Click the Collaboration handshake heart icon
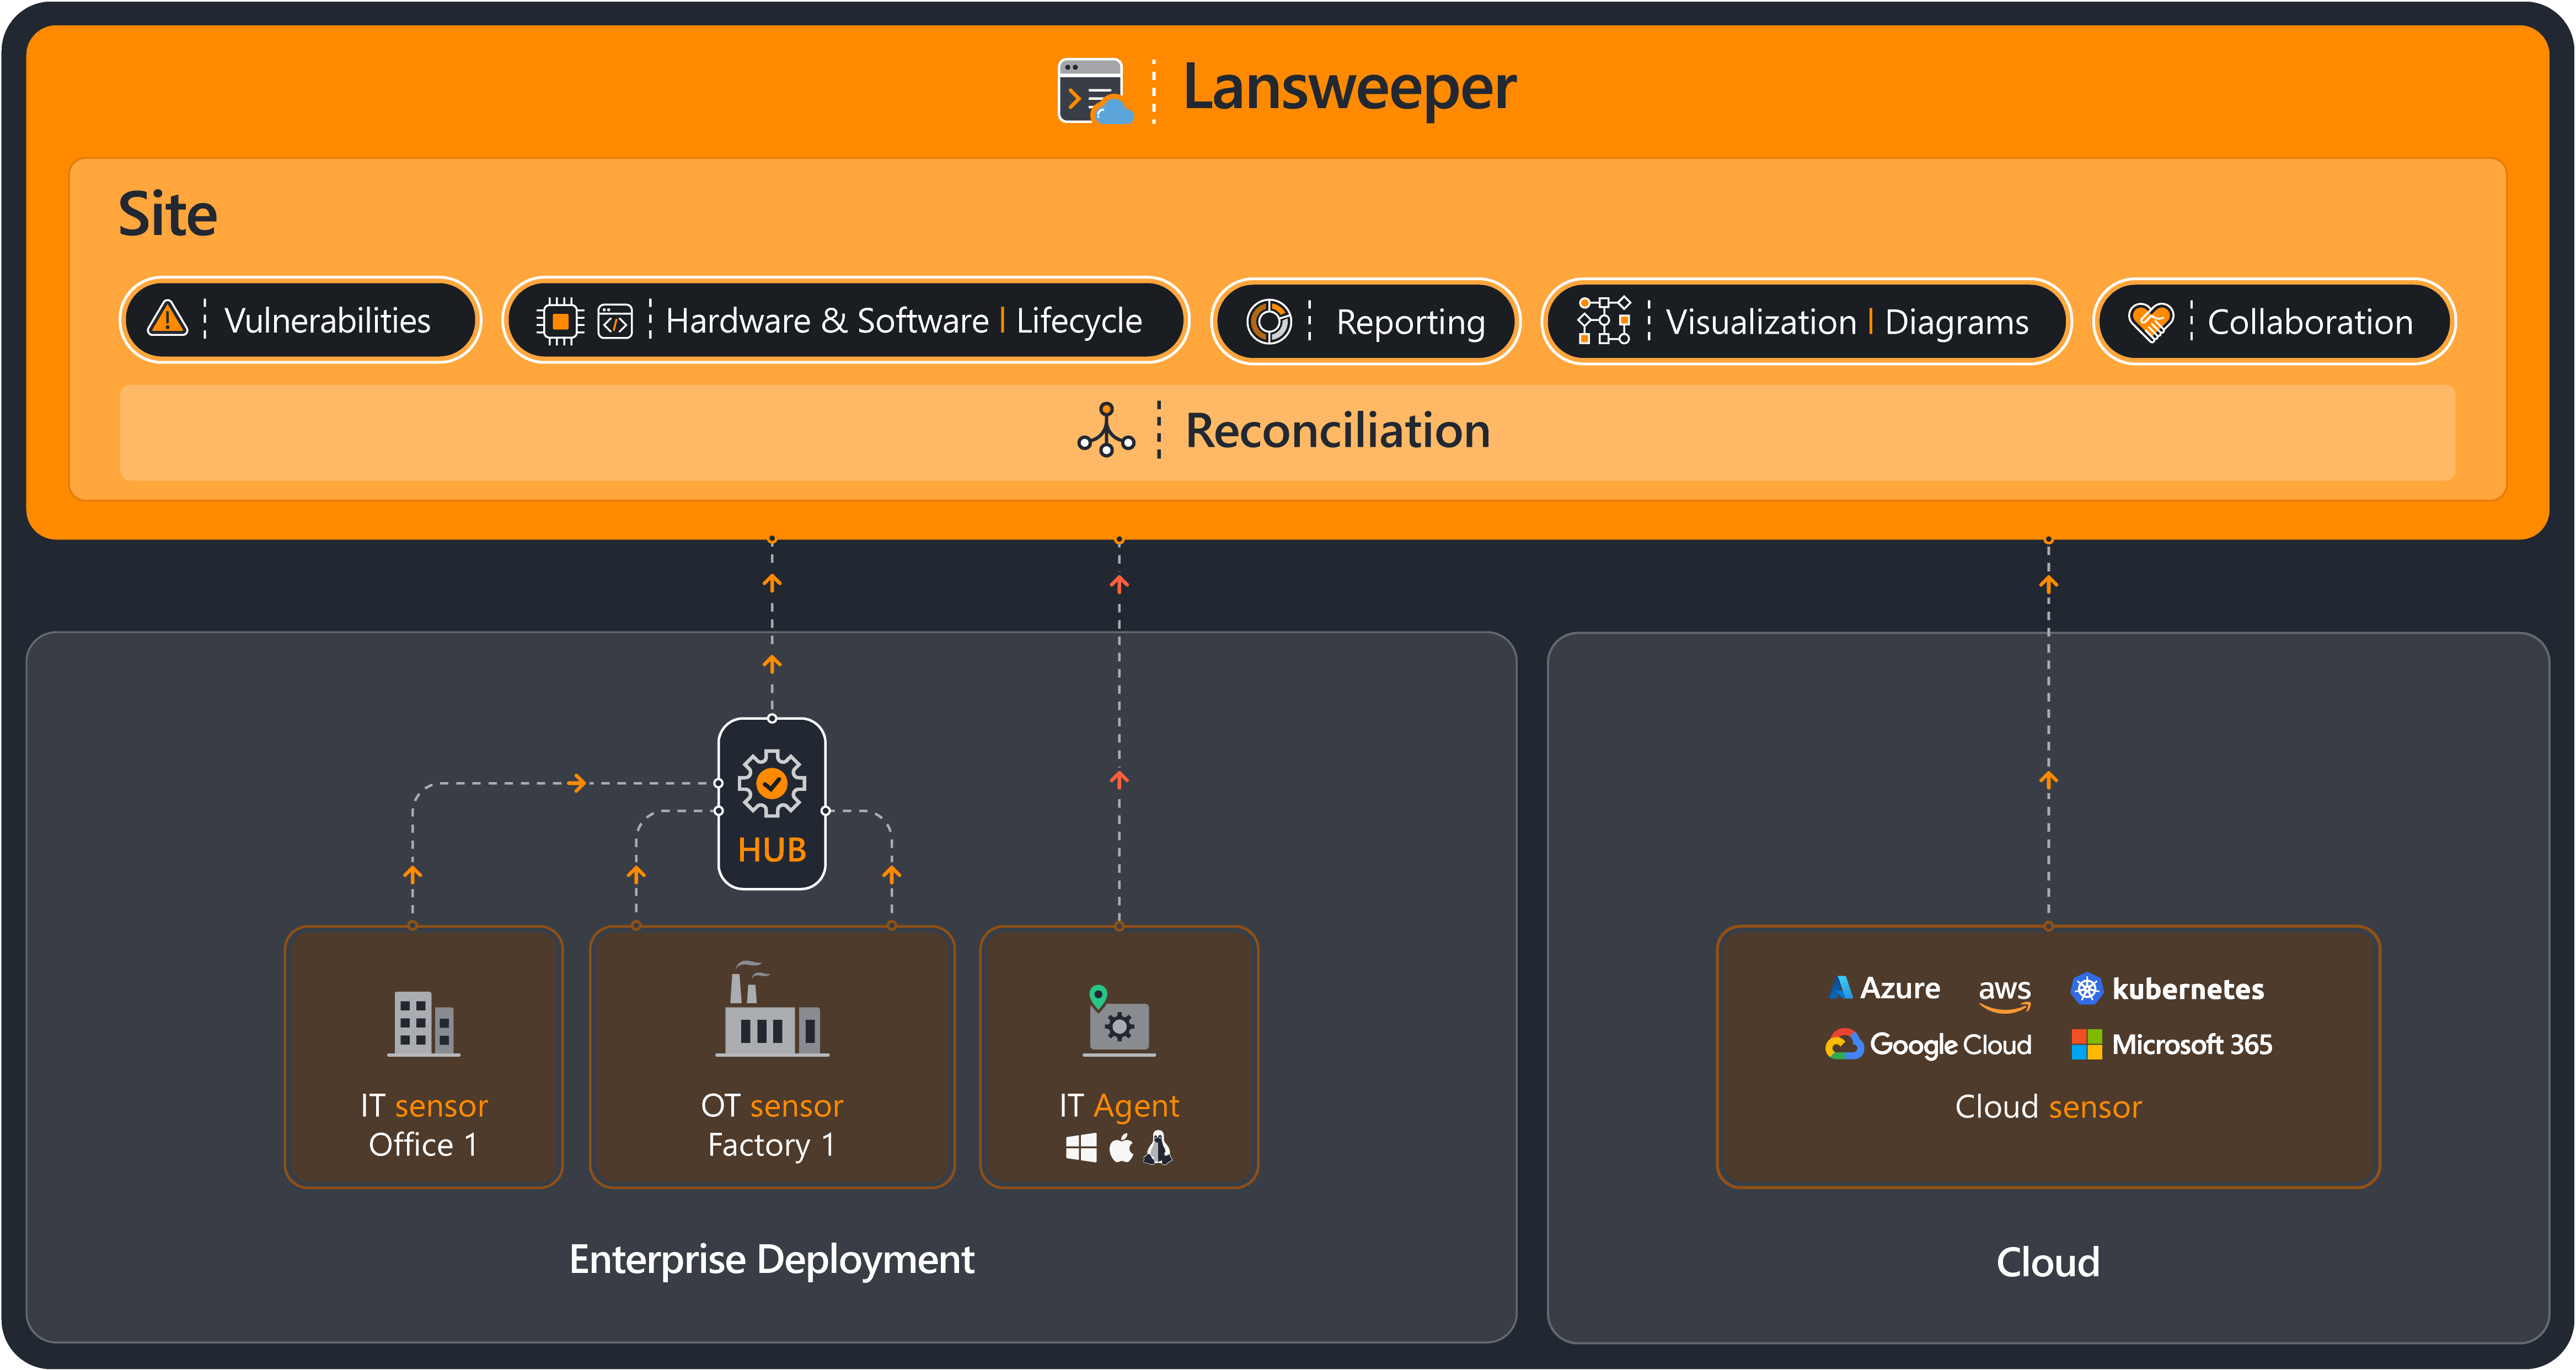This screenshot has height=1370, width=2576. [x=2151, y=322]
